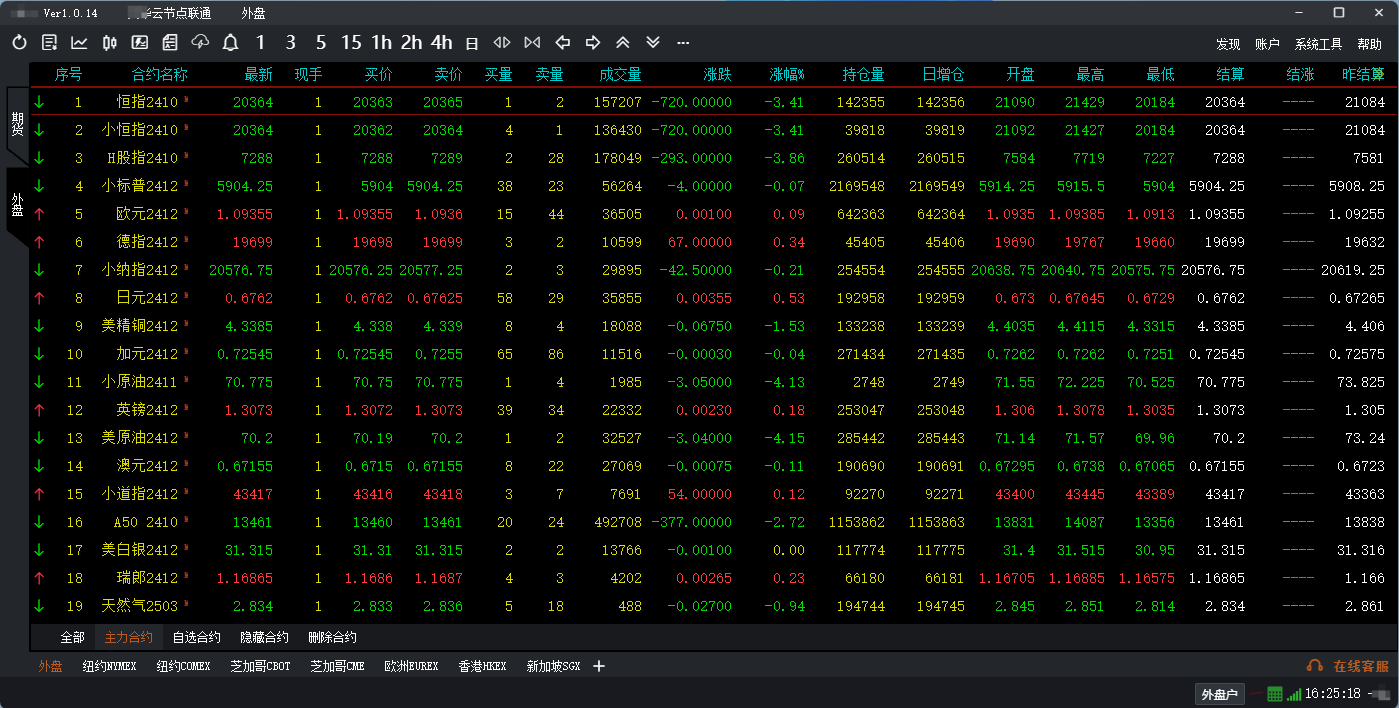
Task: Select the 欧元2412 contract row
Action: pyautogui.click(x=714, y=214)
